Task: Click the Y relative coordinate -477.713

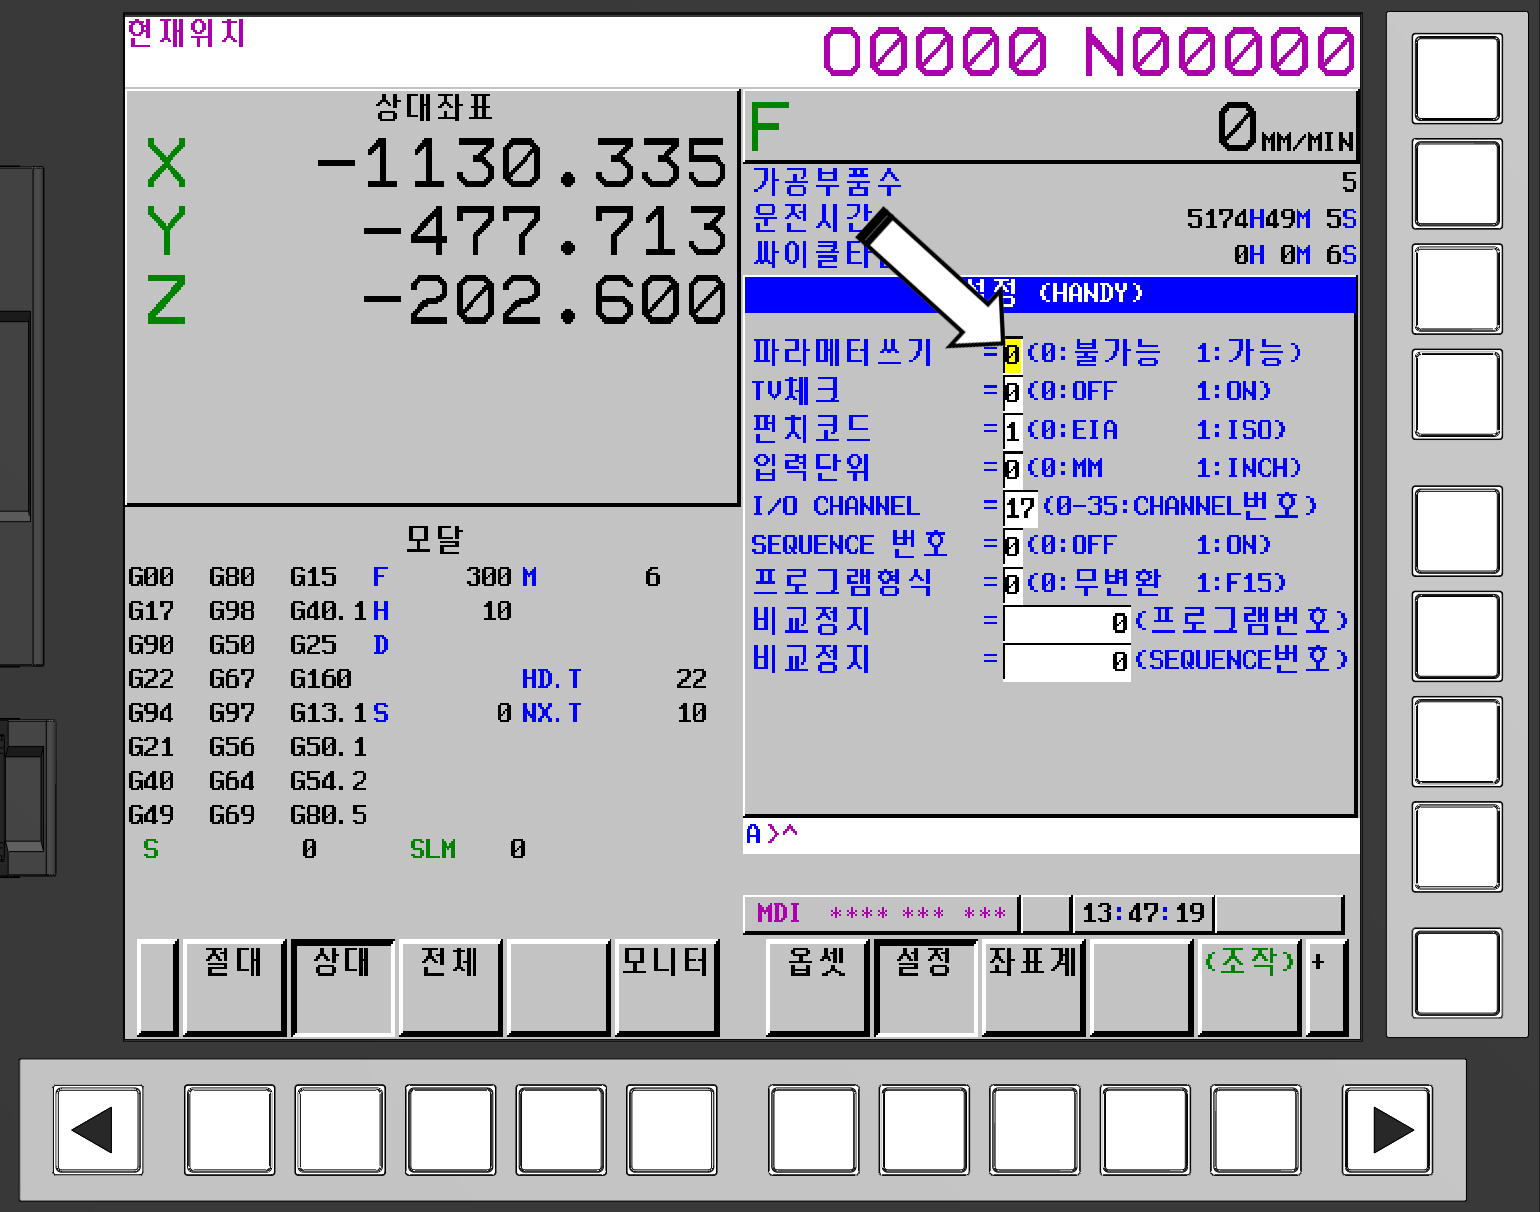Action: (x=543, y=231)
